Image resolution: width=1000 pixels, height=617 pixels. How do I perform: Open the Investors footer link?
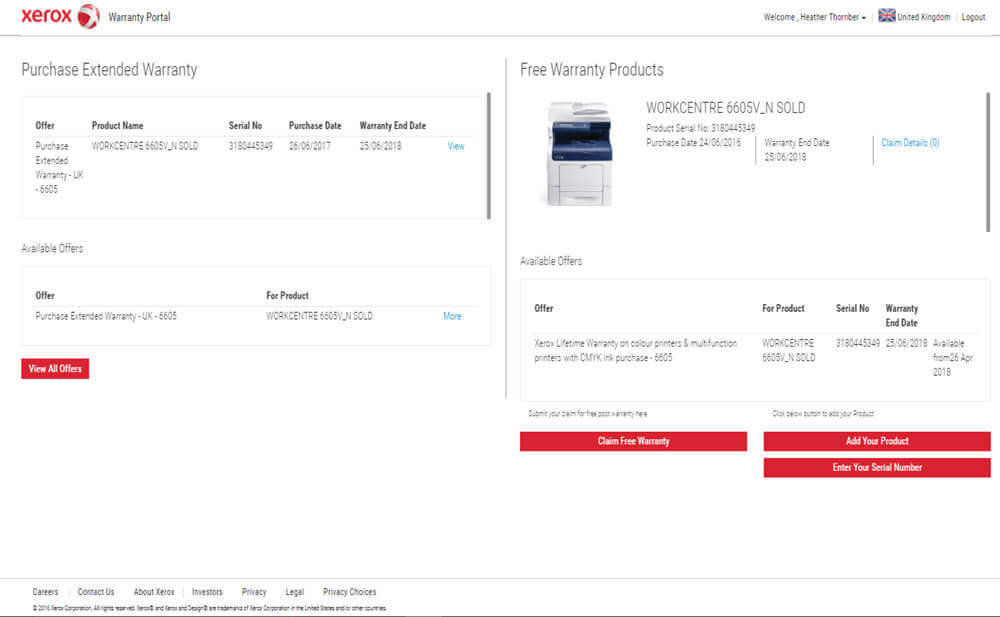pyautogui.click(x=207, y=592)
